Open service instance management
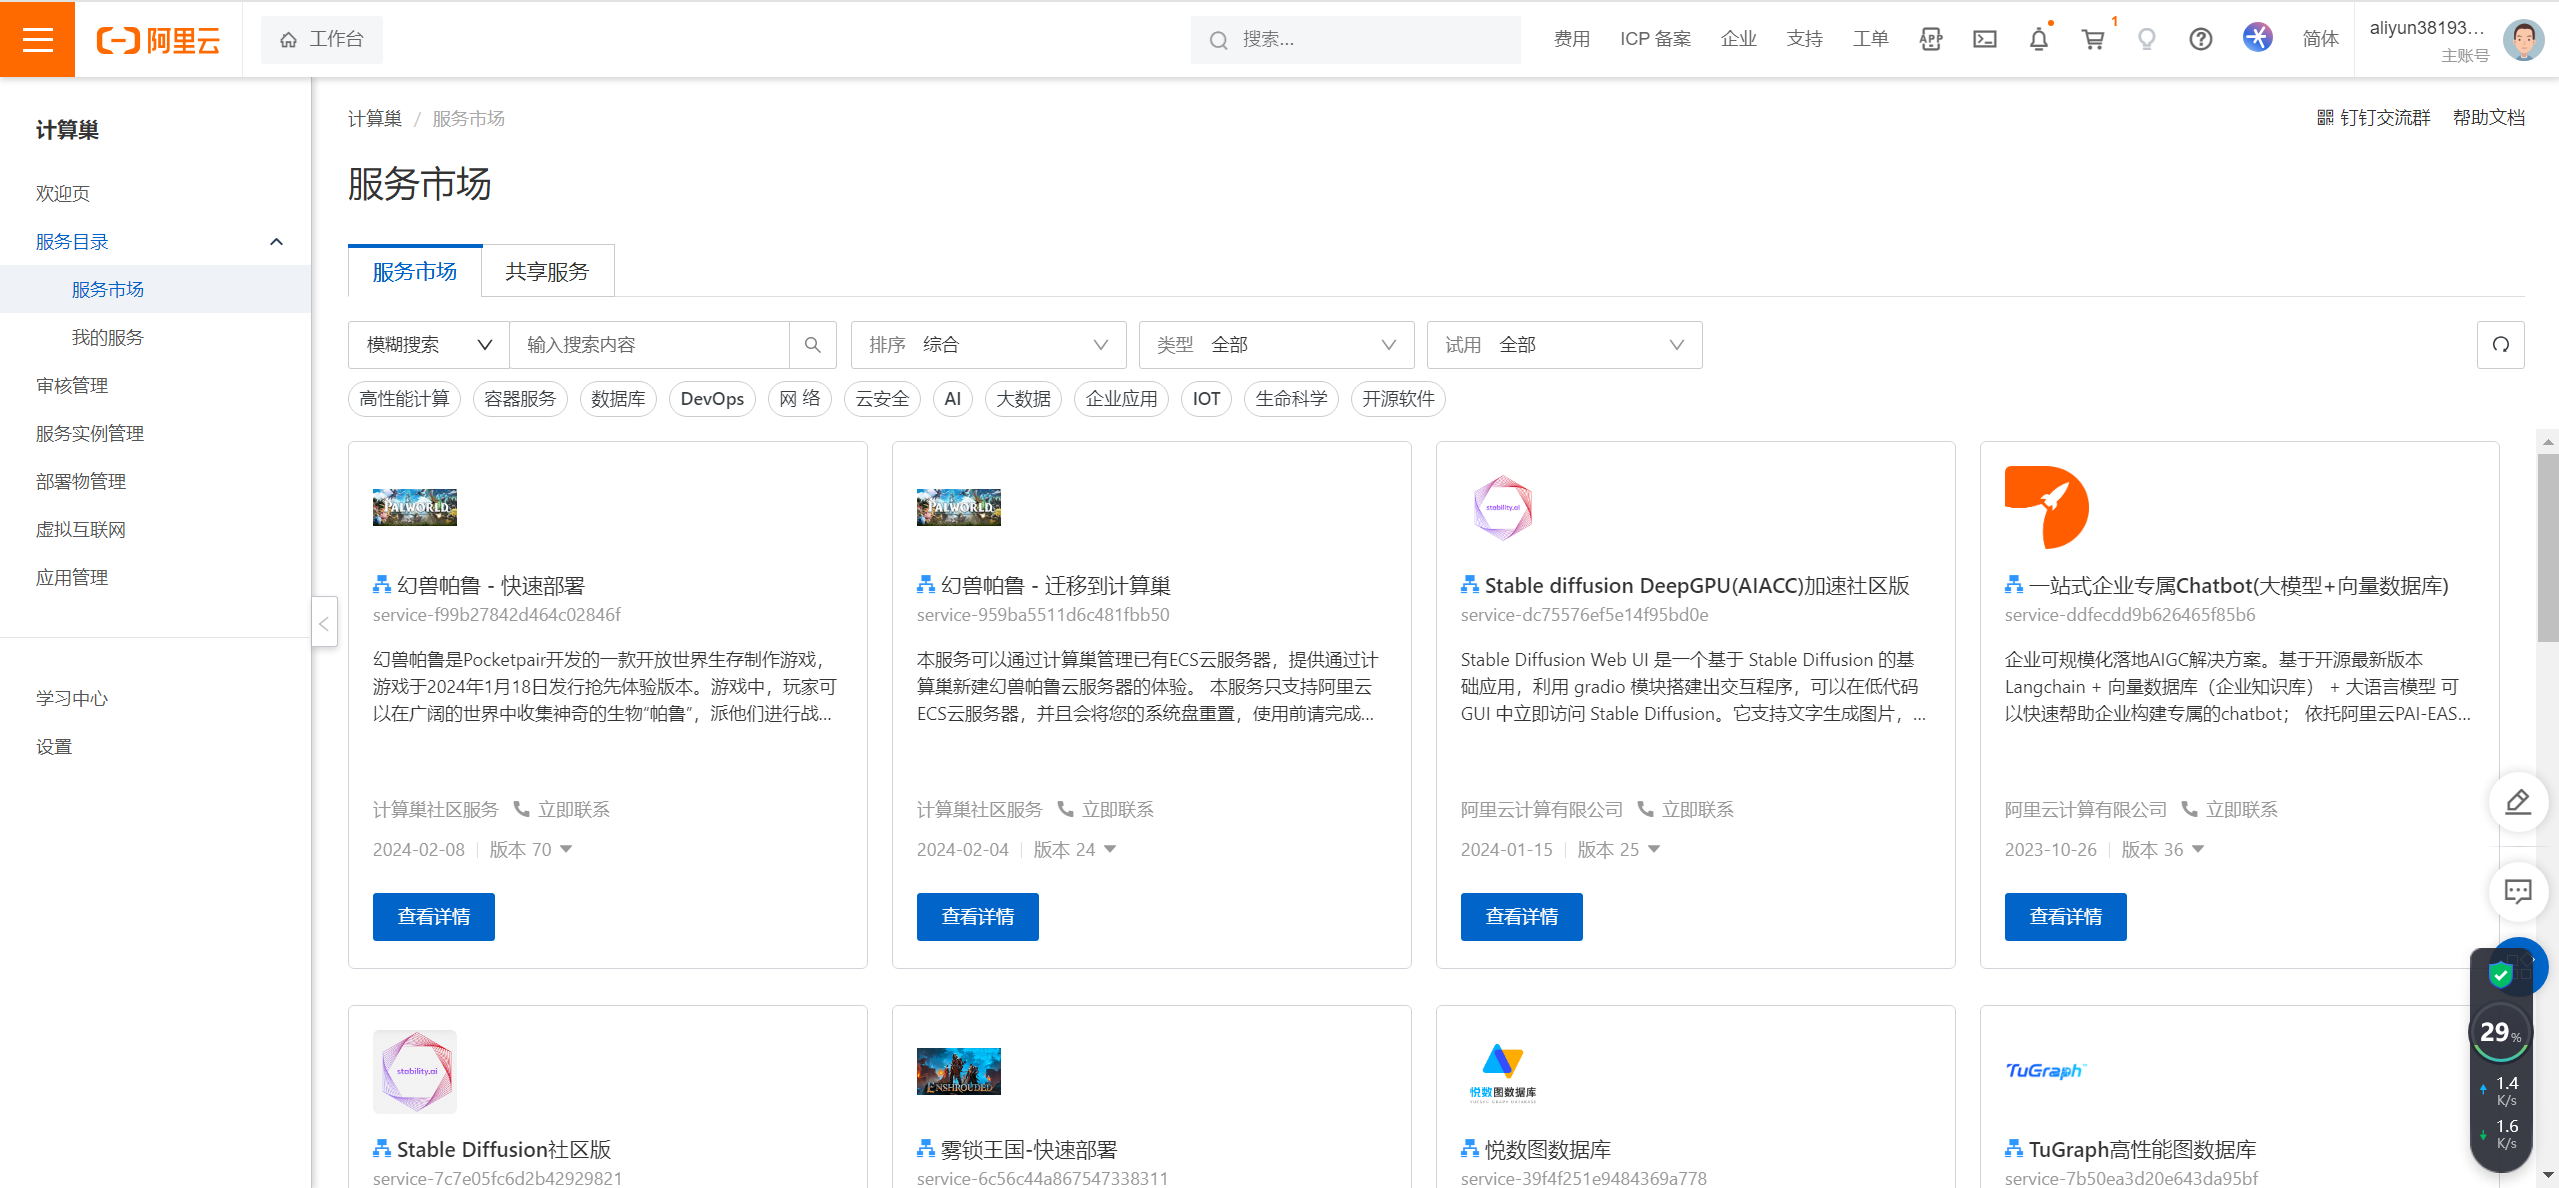This screenshot has height=1188, width=2559. (x=90, y=434)
